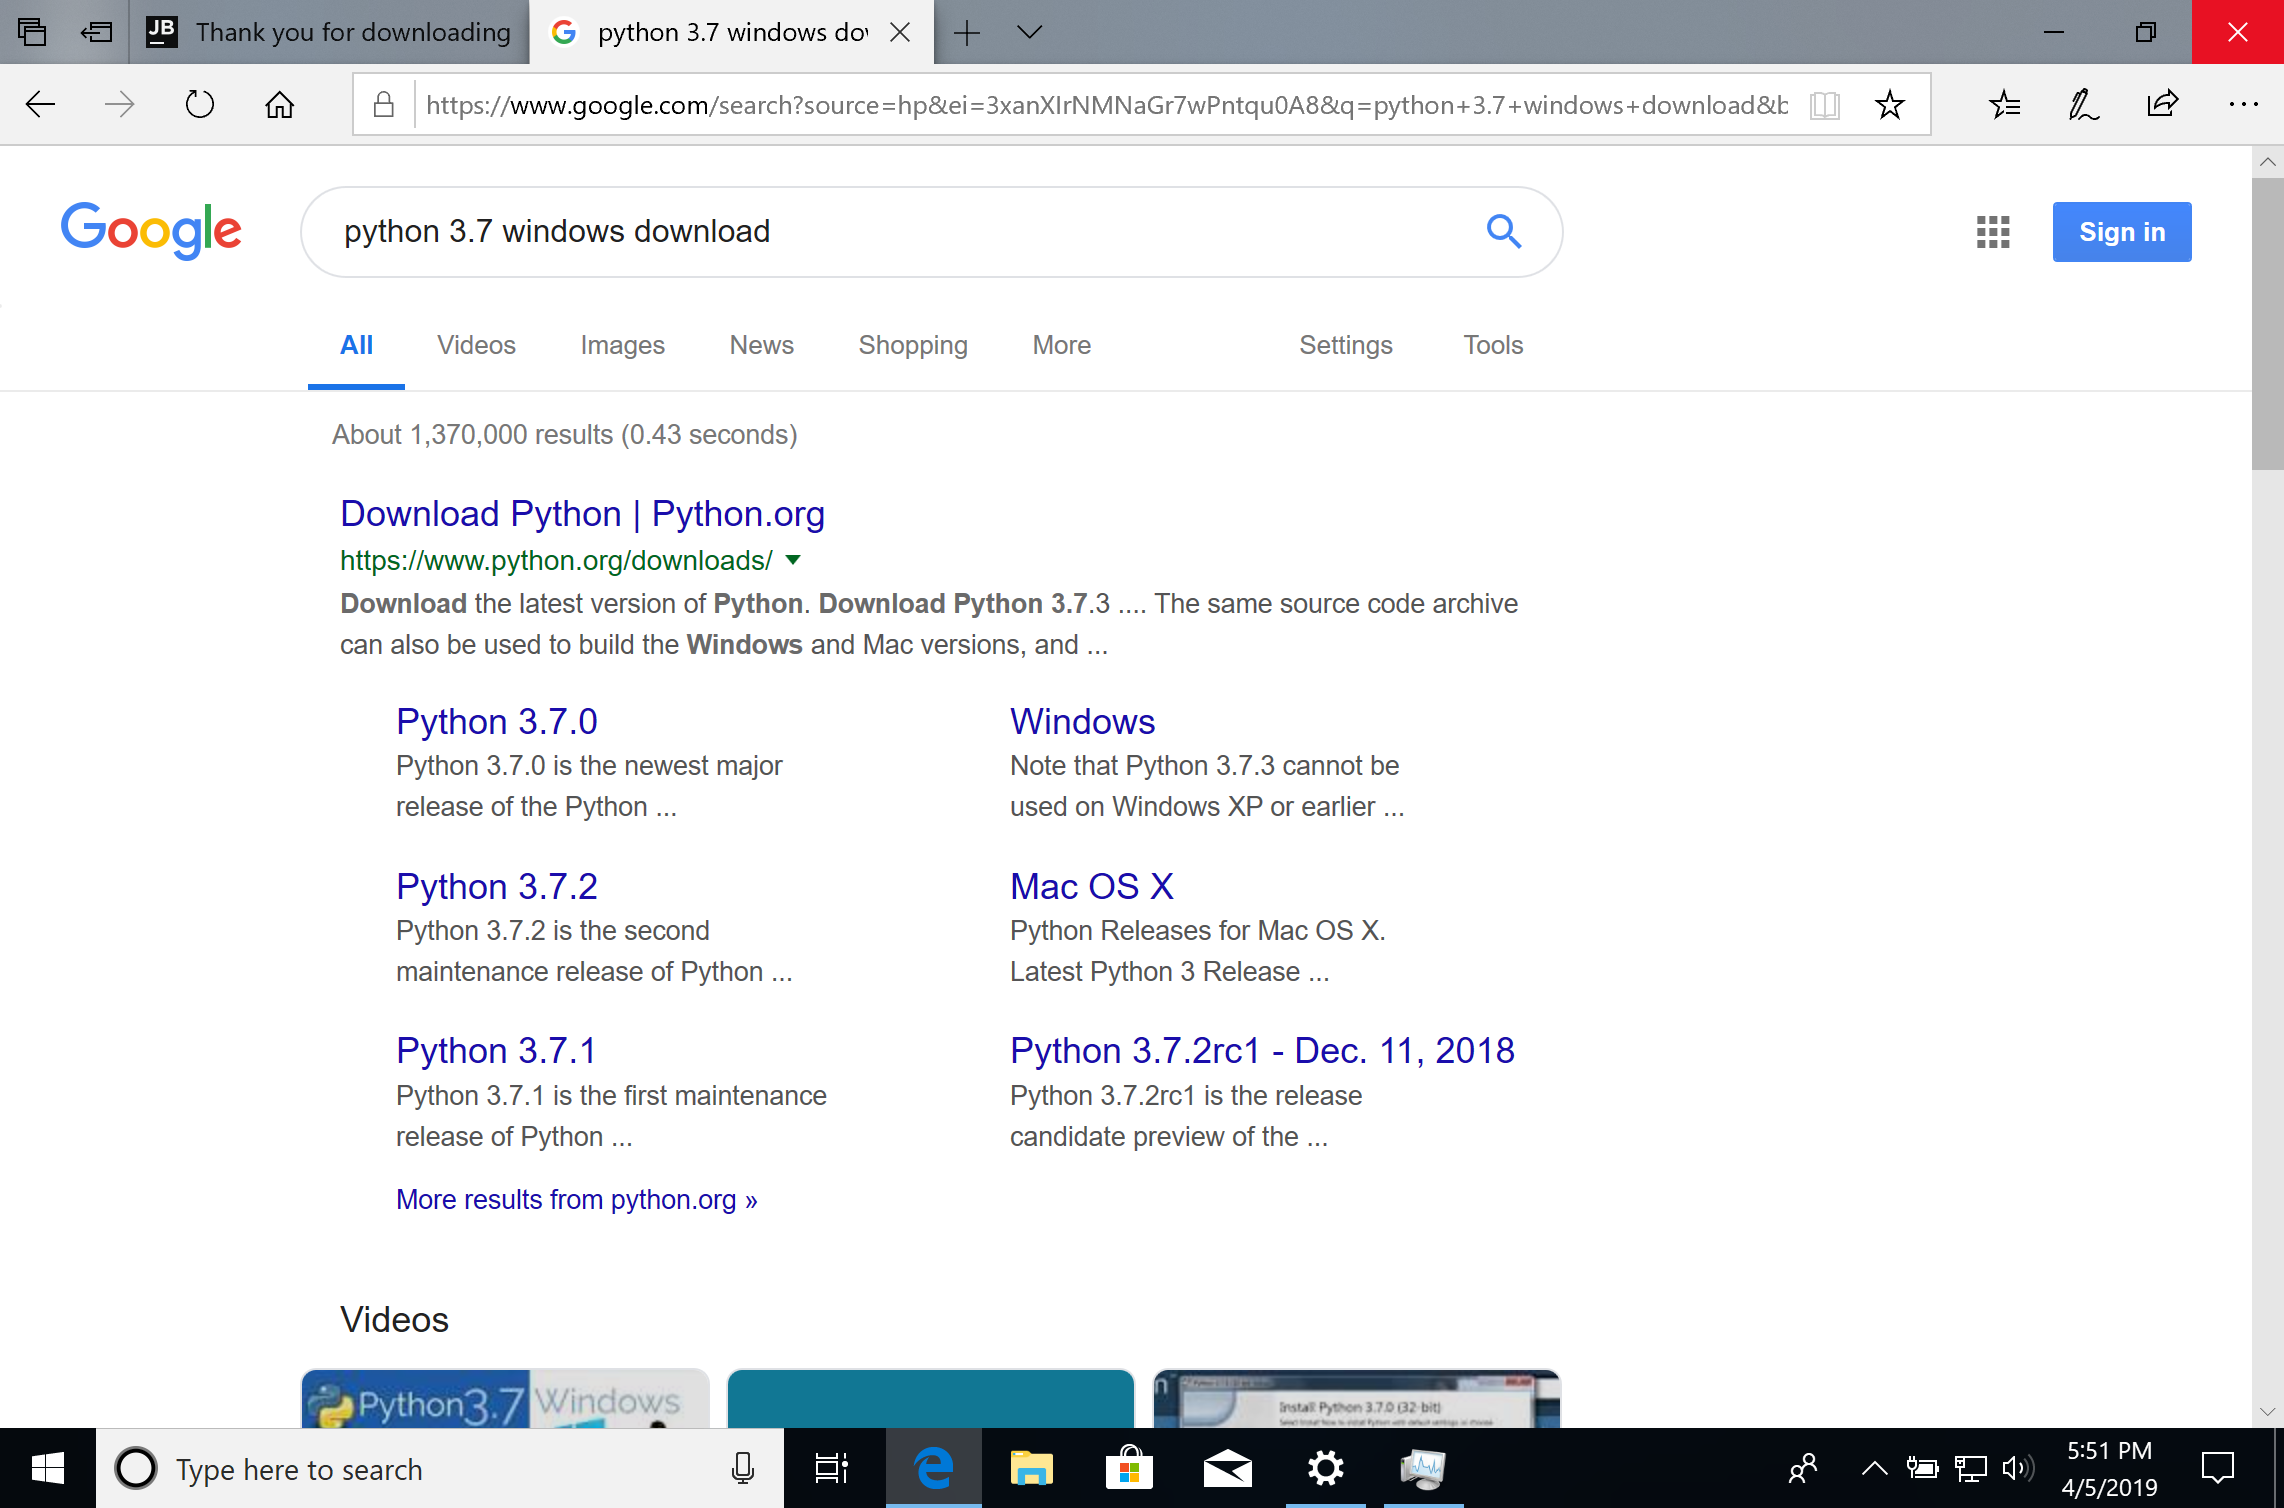Open the Download Python | Python.org result
Image resolution: width=2284 pixels, height=1508 pixels.
coord(582,513)
